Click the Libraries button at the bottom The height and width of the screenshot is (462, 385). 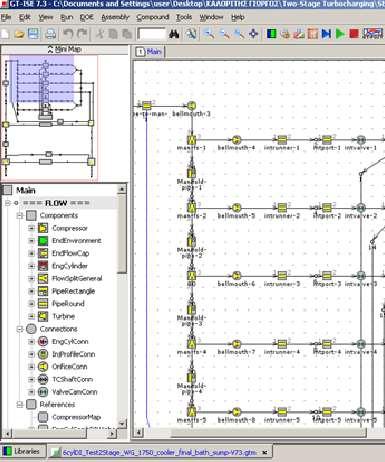pos(22,452)
